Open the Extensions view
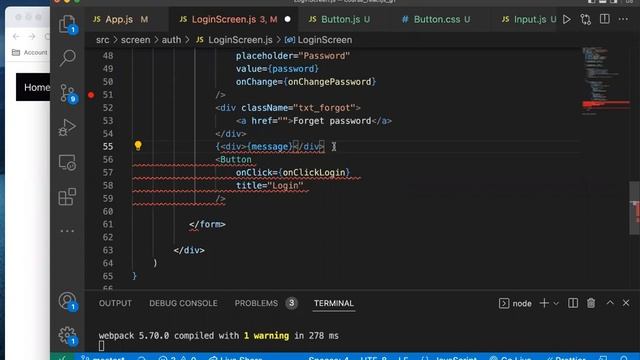The height and width of the screenshot is (360, 640). click(67, 197)
